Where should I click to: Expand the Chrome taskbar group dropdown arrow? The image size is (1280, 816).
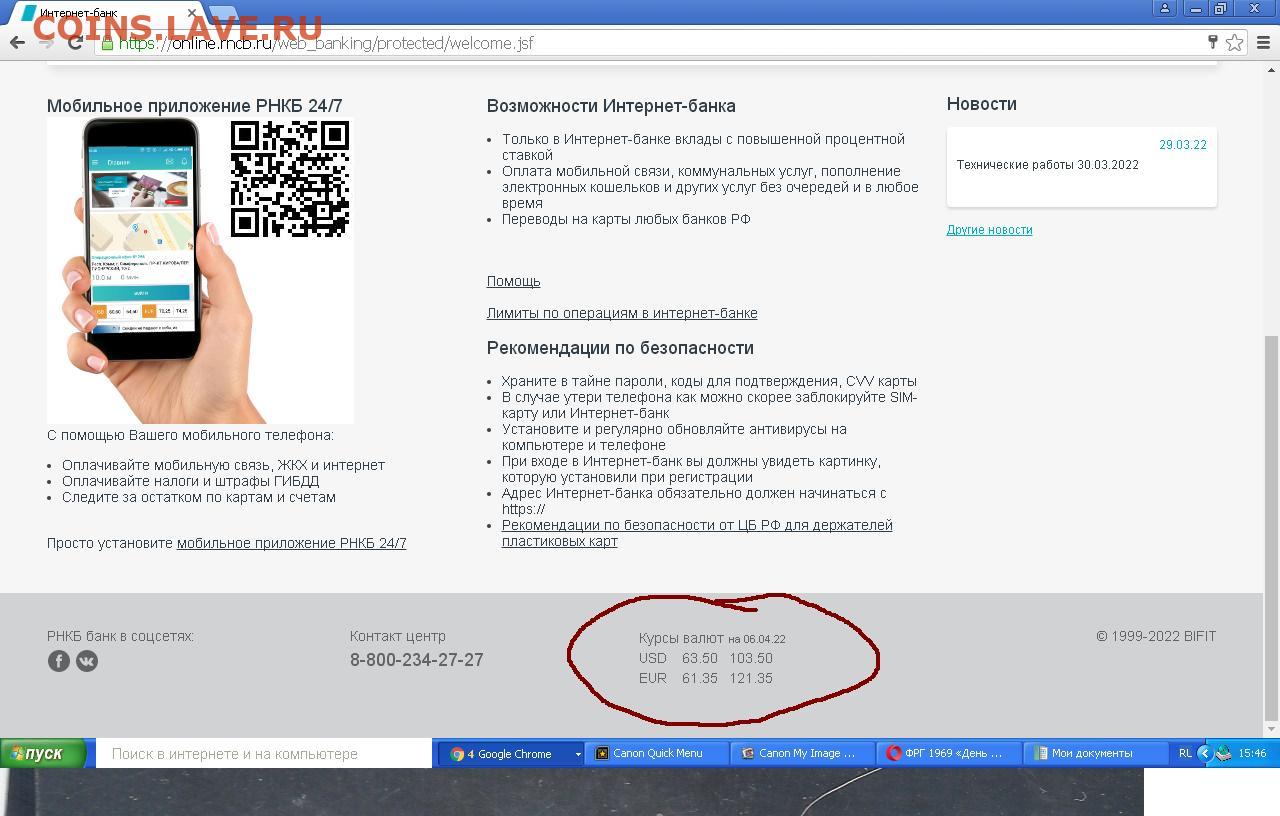point(577,754)
